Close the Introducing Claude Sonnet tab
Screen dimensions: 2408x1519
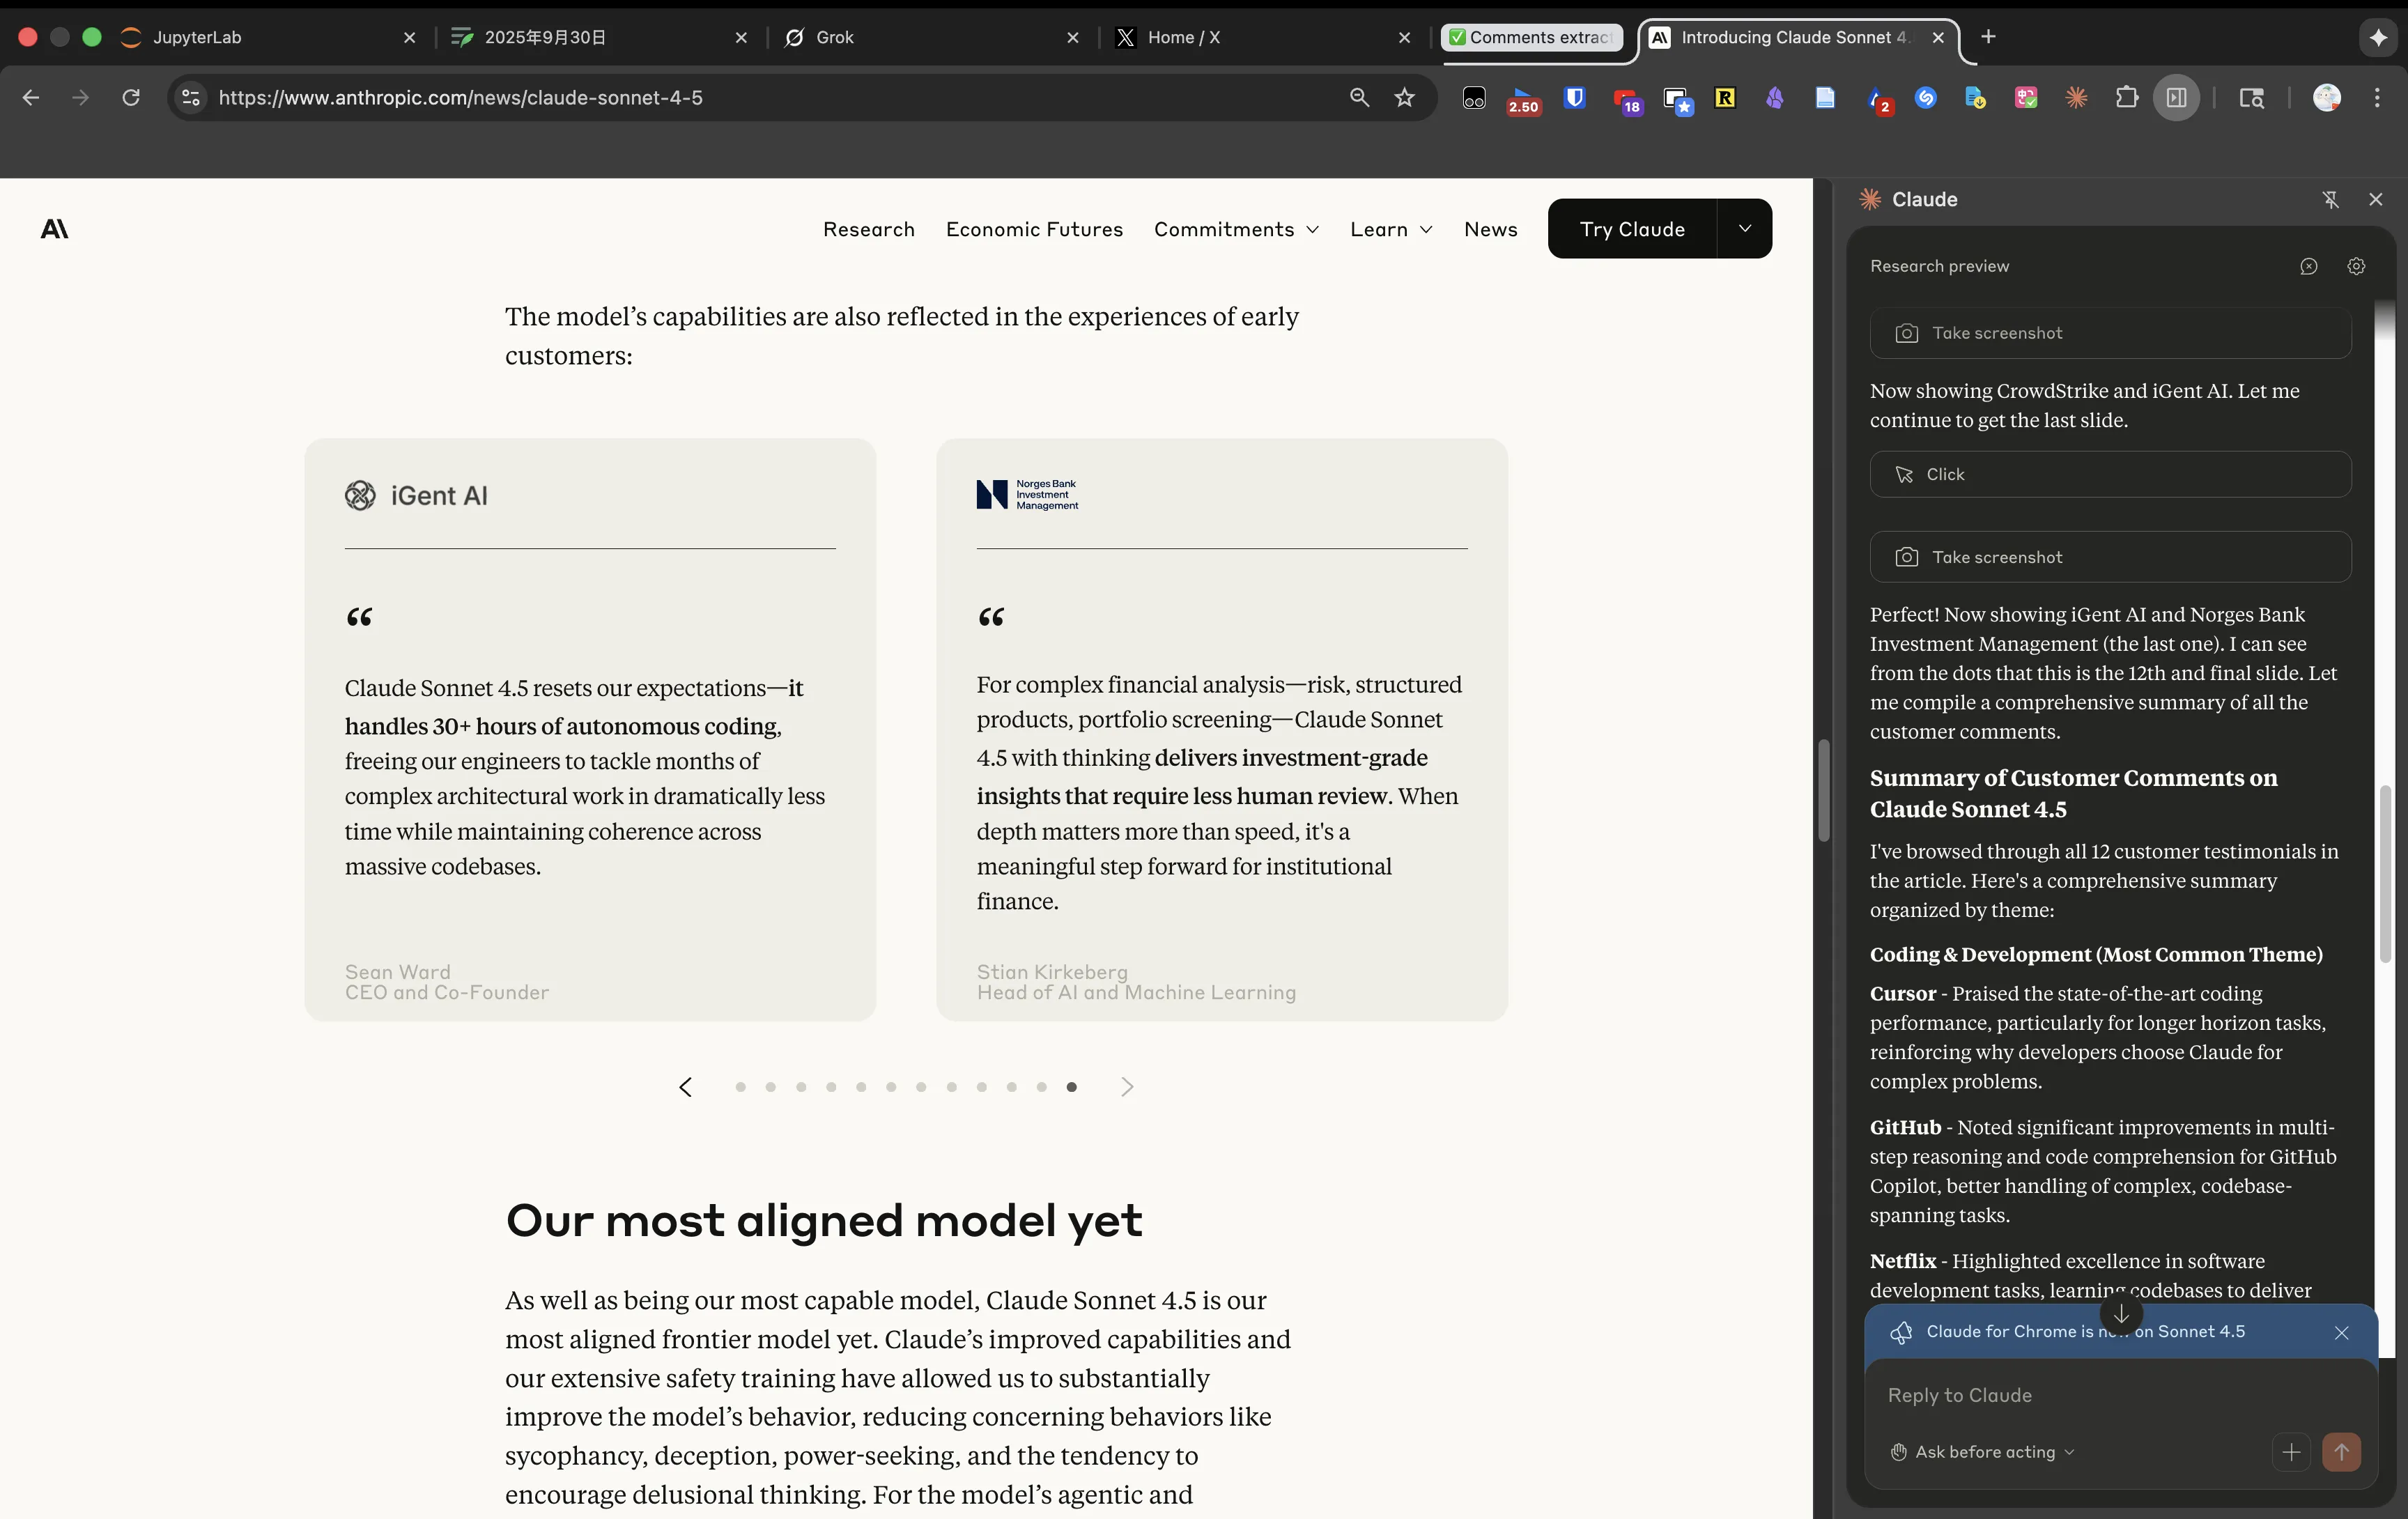click(1938, 37)
